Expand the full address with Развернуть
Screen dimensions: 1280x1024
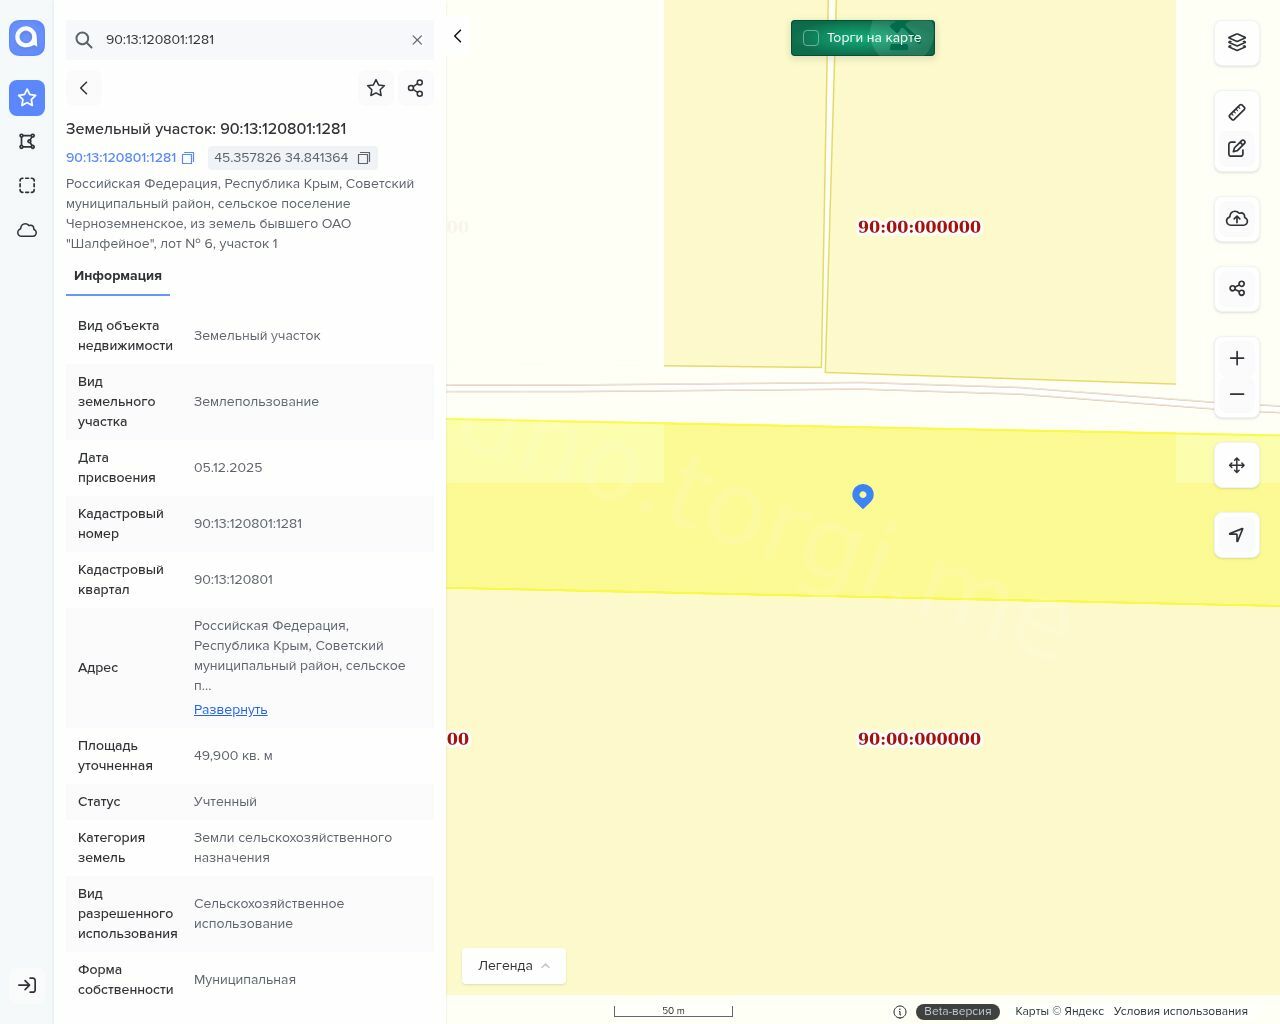click(x=230, y=710)
